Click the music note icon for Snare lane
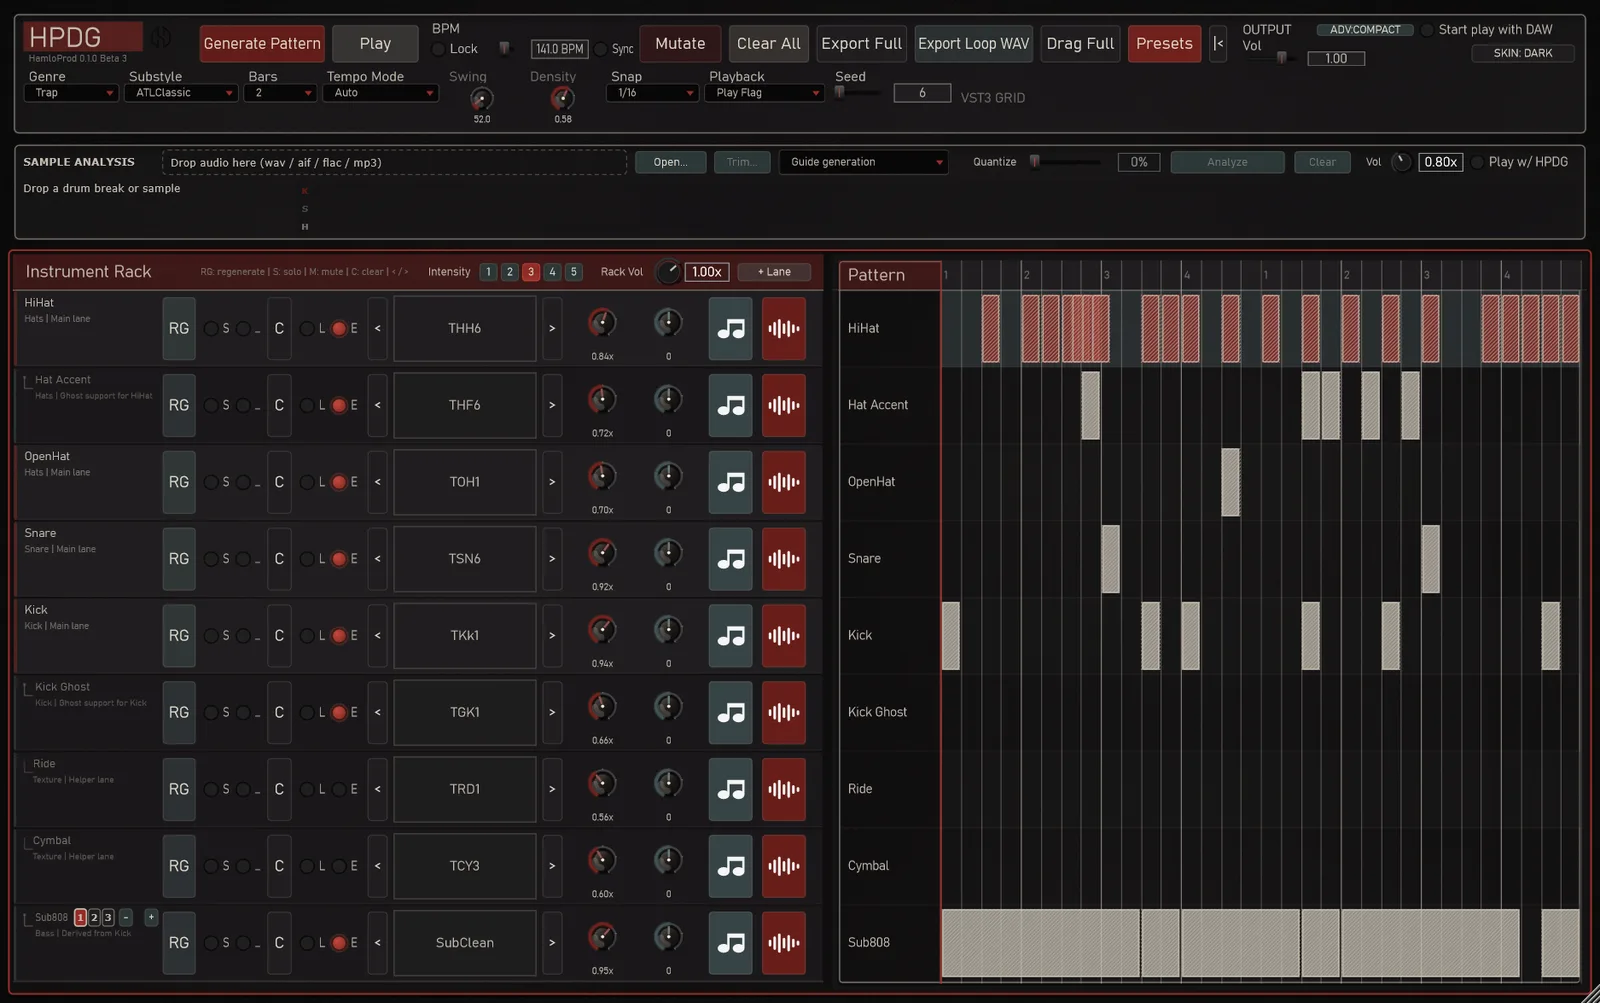The image size is (1600, 1003). click(730, 559)
